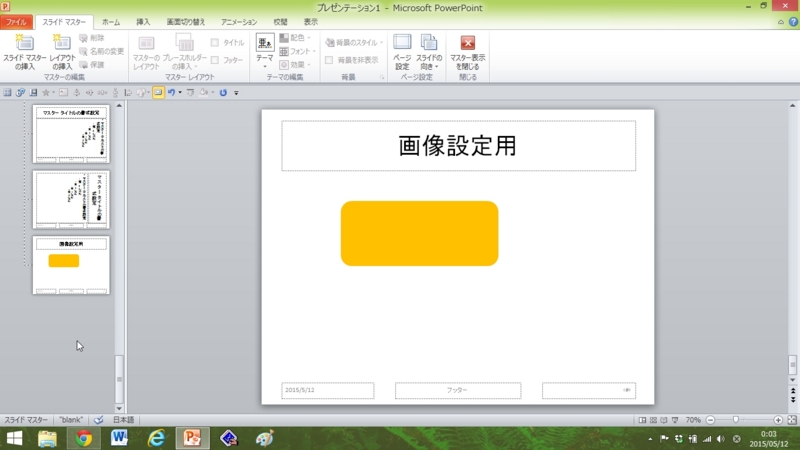Open Customize Quick Access Toolbar arrow
Viewport: 800px width, 450px height.
pos(236,93)
